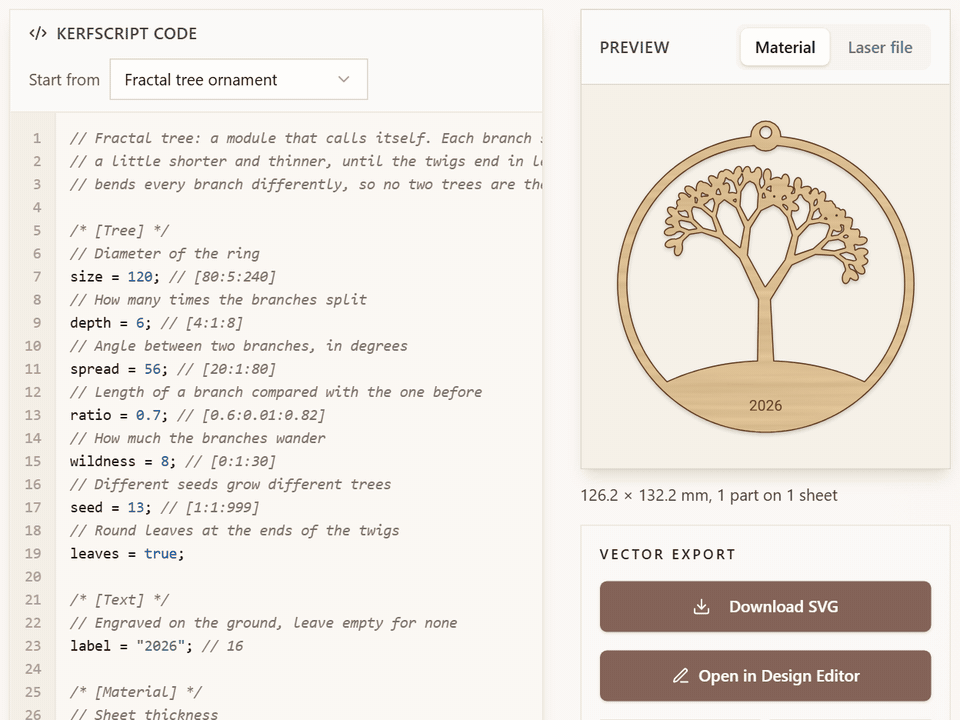Click the ratio value 0.7 in code

pos(148,415)
